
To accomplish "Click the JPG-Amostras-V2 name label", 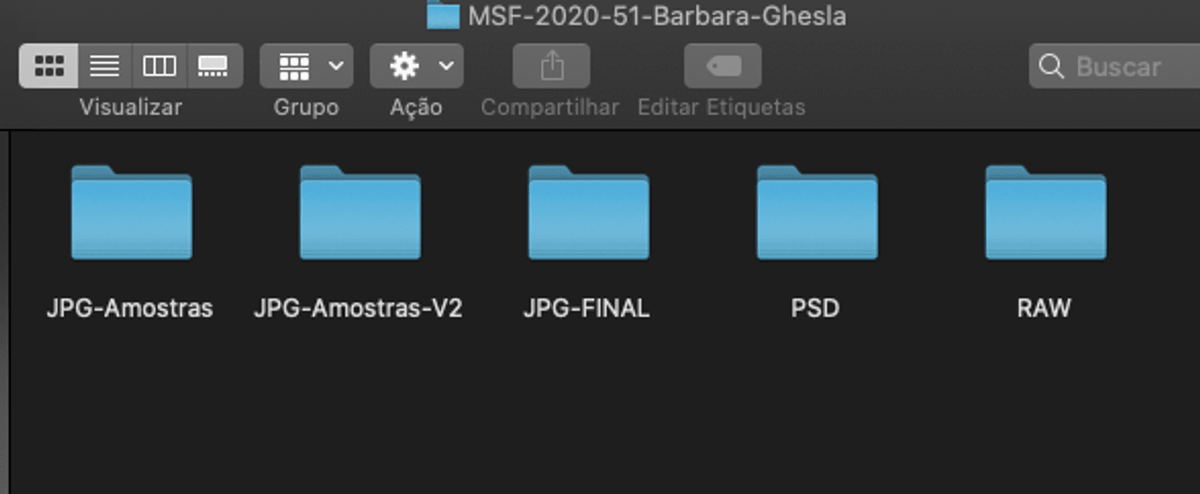I will click(358, 308).
